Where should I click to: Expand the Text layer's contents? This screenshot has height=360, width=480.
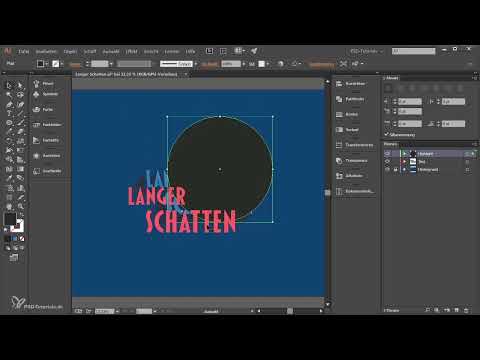point(404,161)
